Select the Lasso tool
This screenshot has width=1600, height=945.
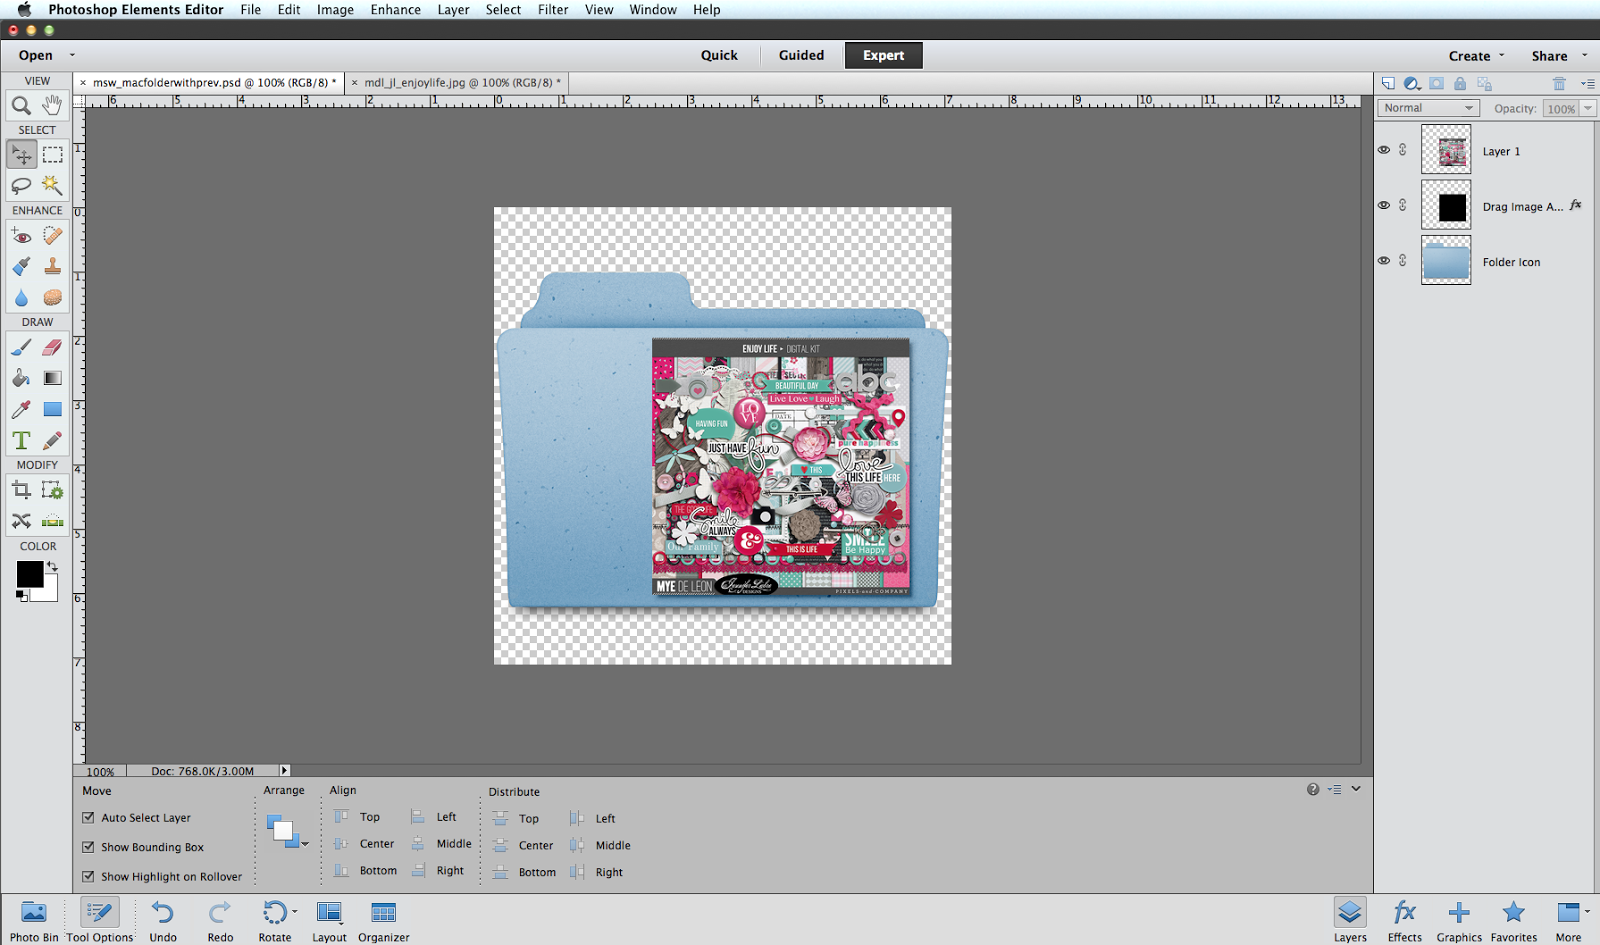click(x=21, y=186)
